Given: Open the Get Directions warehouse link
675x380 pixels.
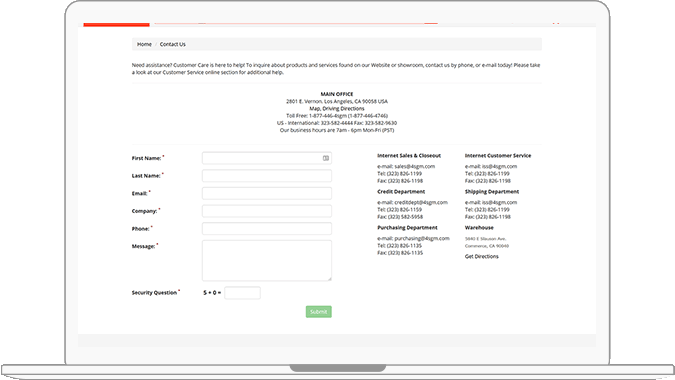Looking at the screenshot, I should [x=482, y=256].
